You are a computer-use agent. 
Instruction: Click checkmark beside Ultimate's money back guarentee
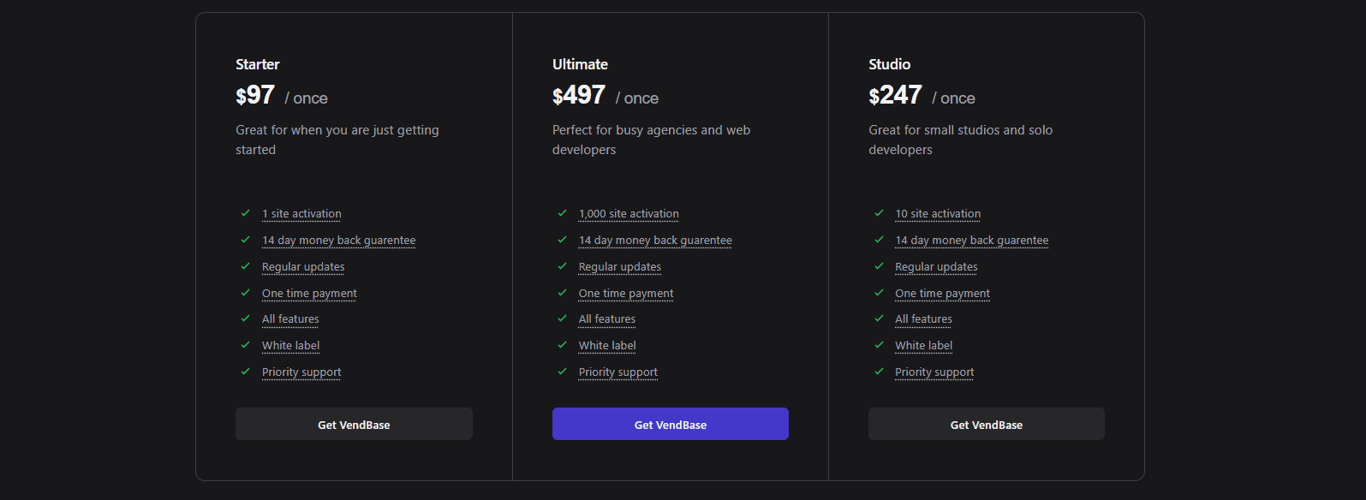(x=562, y=239)
